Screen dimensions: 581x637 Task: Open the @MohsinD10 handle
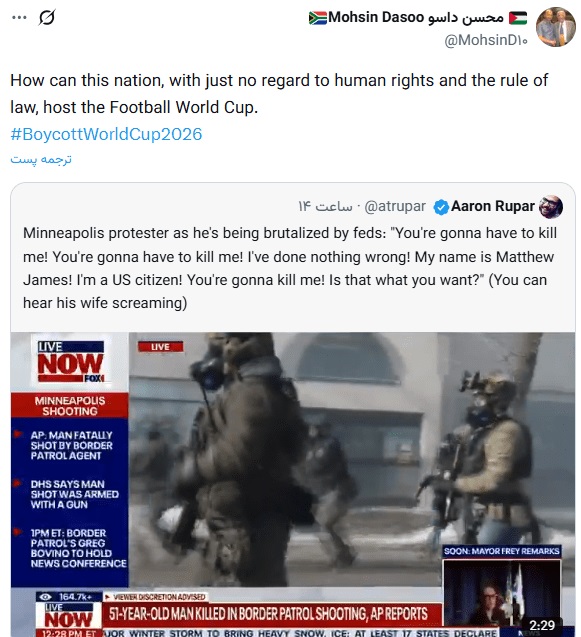tap(486, 40)
